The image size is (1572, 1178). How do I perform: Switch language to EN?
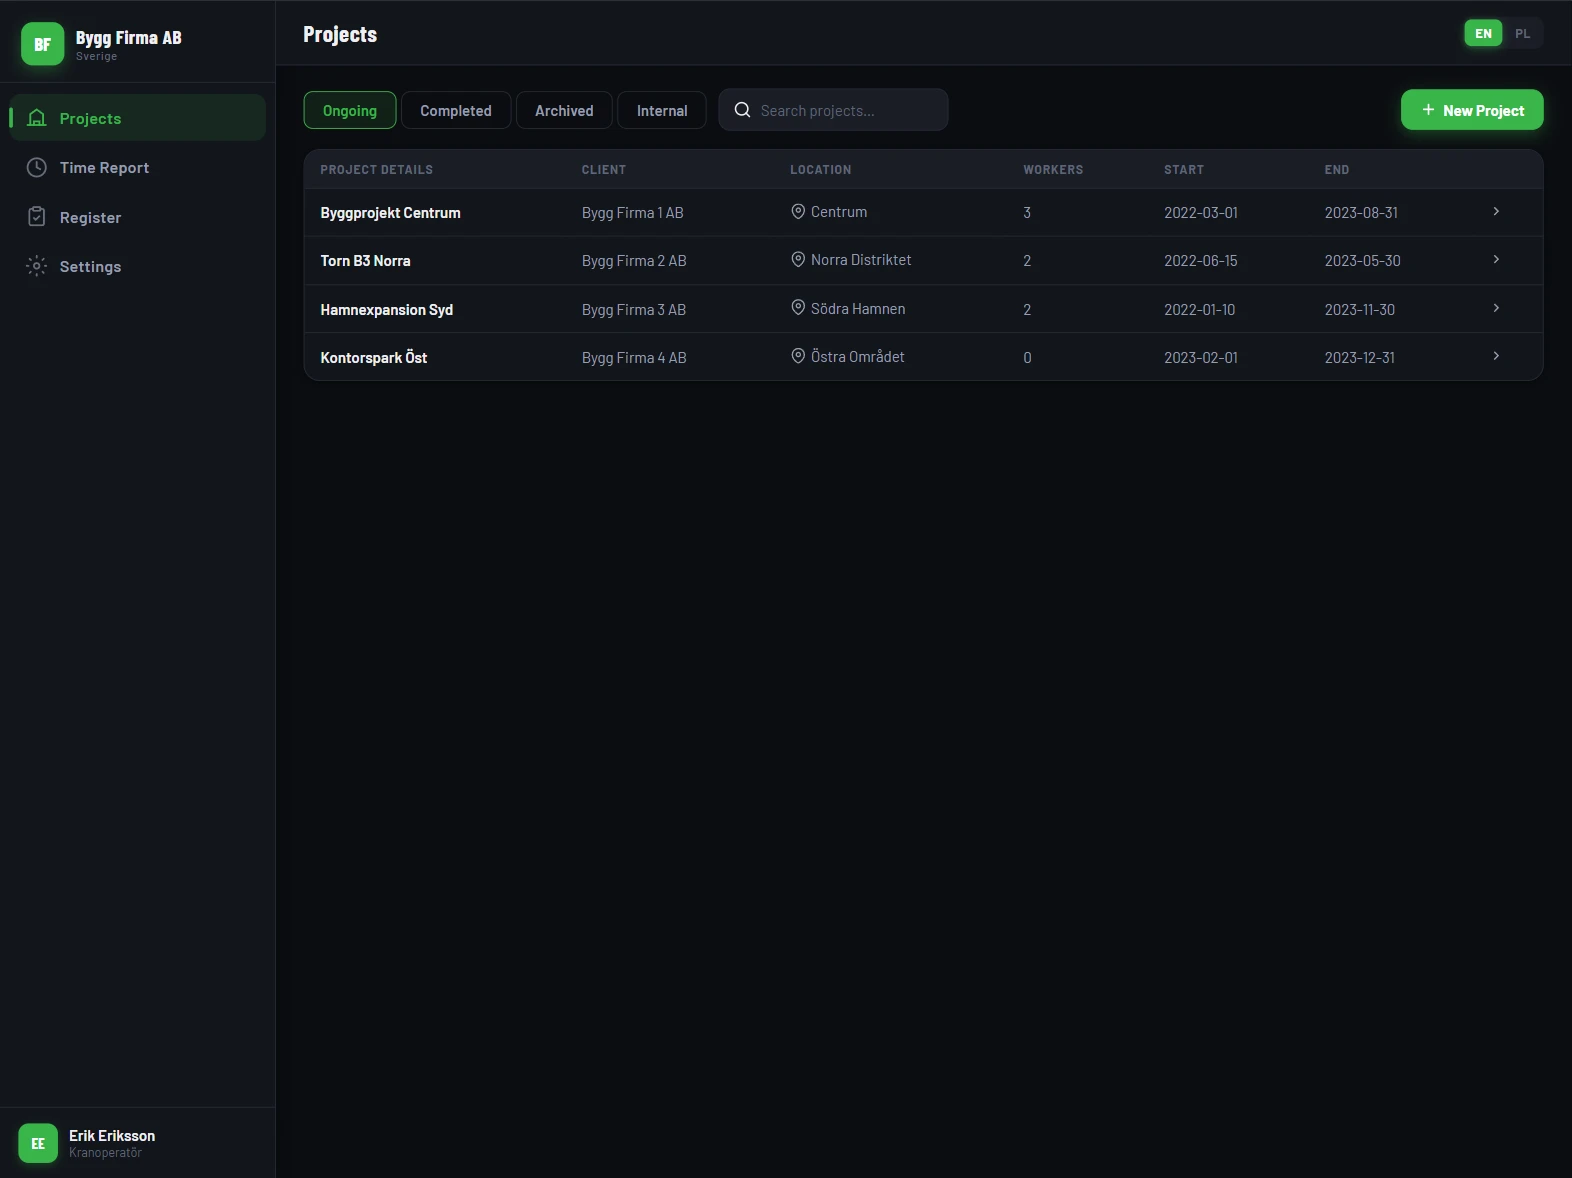(1483, 34)
